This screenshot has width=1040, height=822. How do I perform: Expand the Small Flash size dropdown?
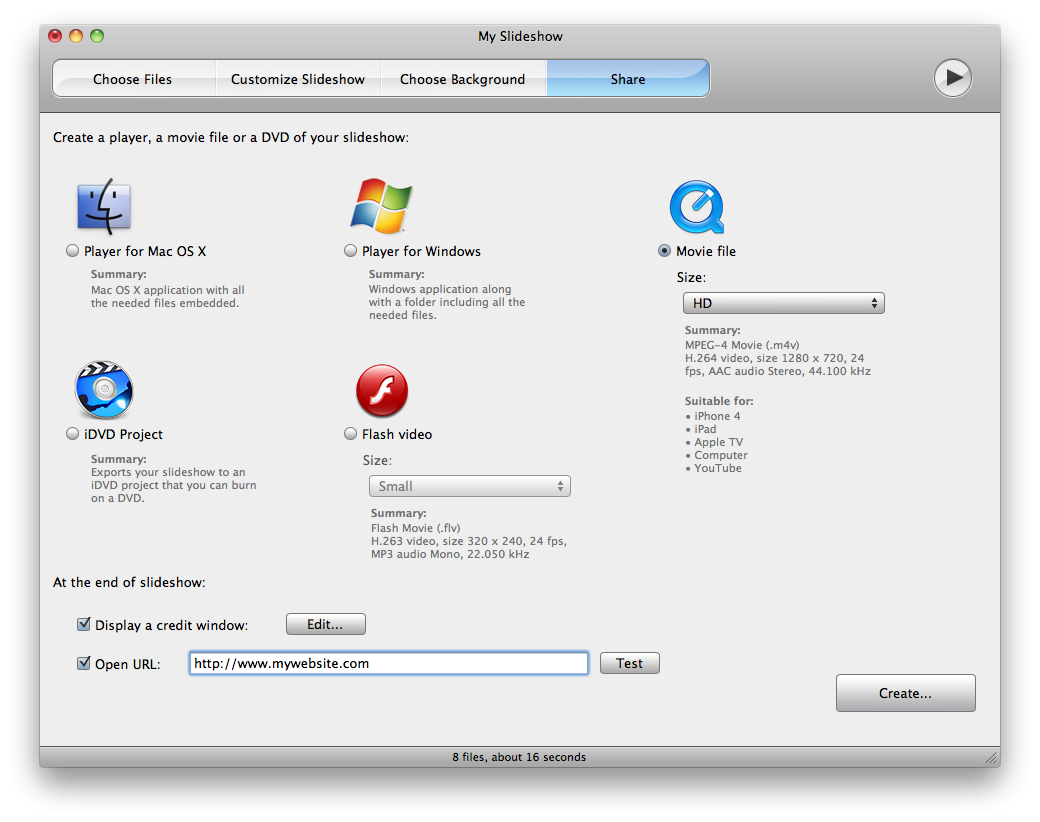[469, 486]
